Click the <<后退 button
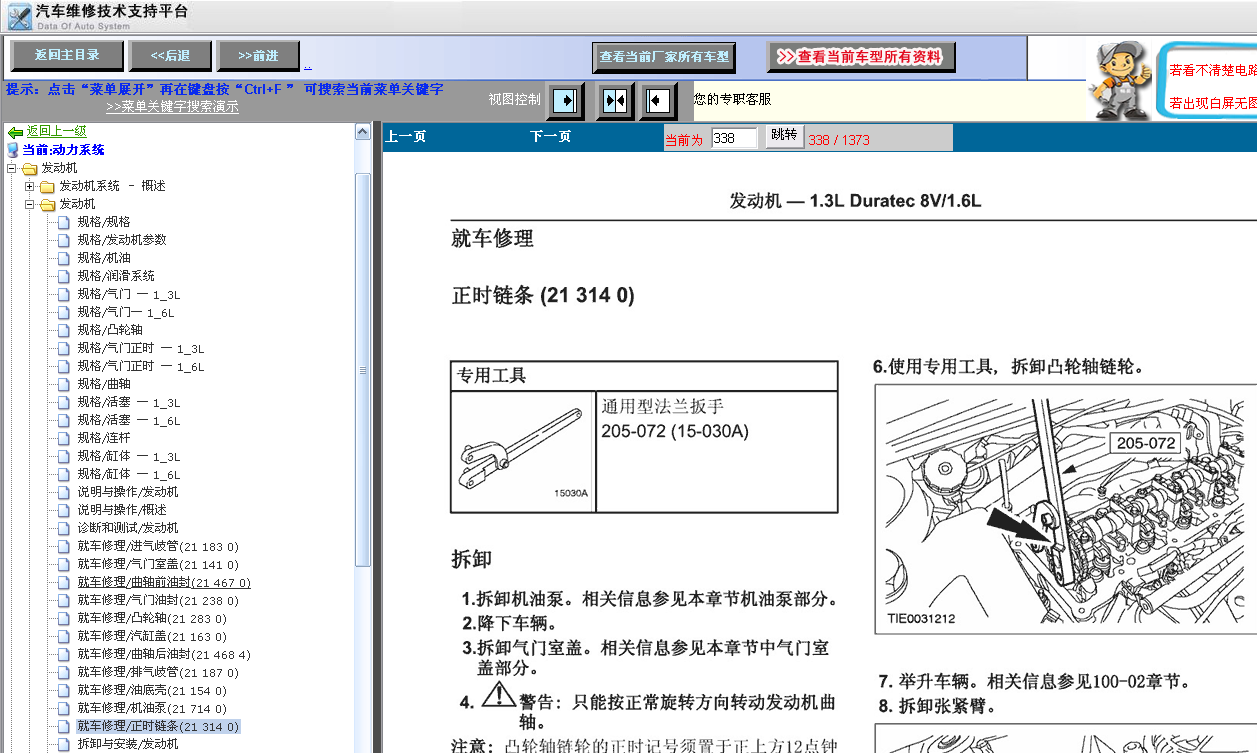Screen dimensions: 1257x753 170,56
